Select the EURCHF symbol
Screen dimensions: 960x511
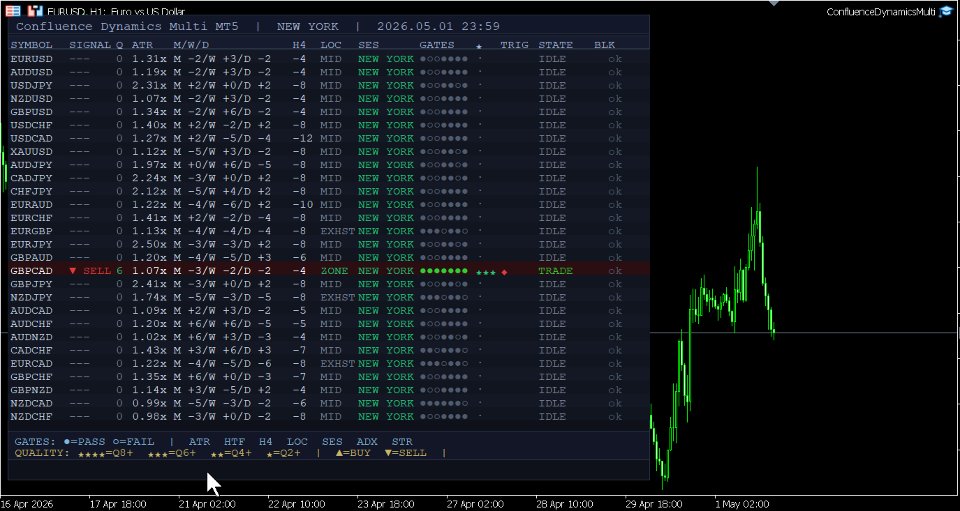click(x=32, y=218)
